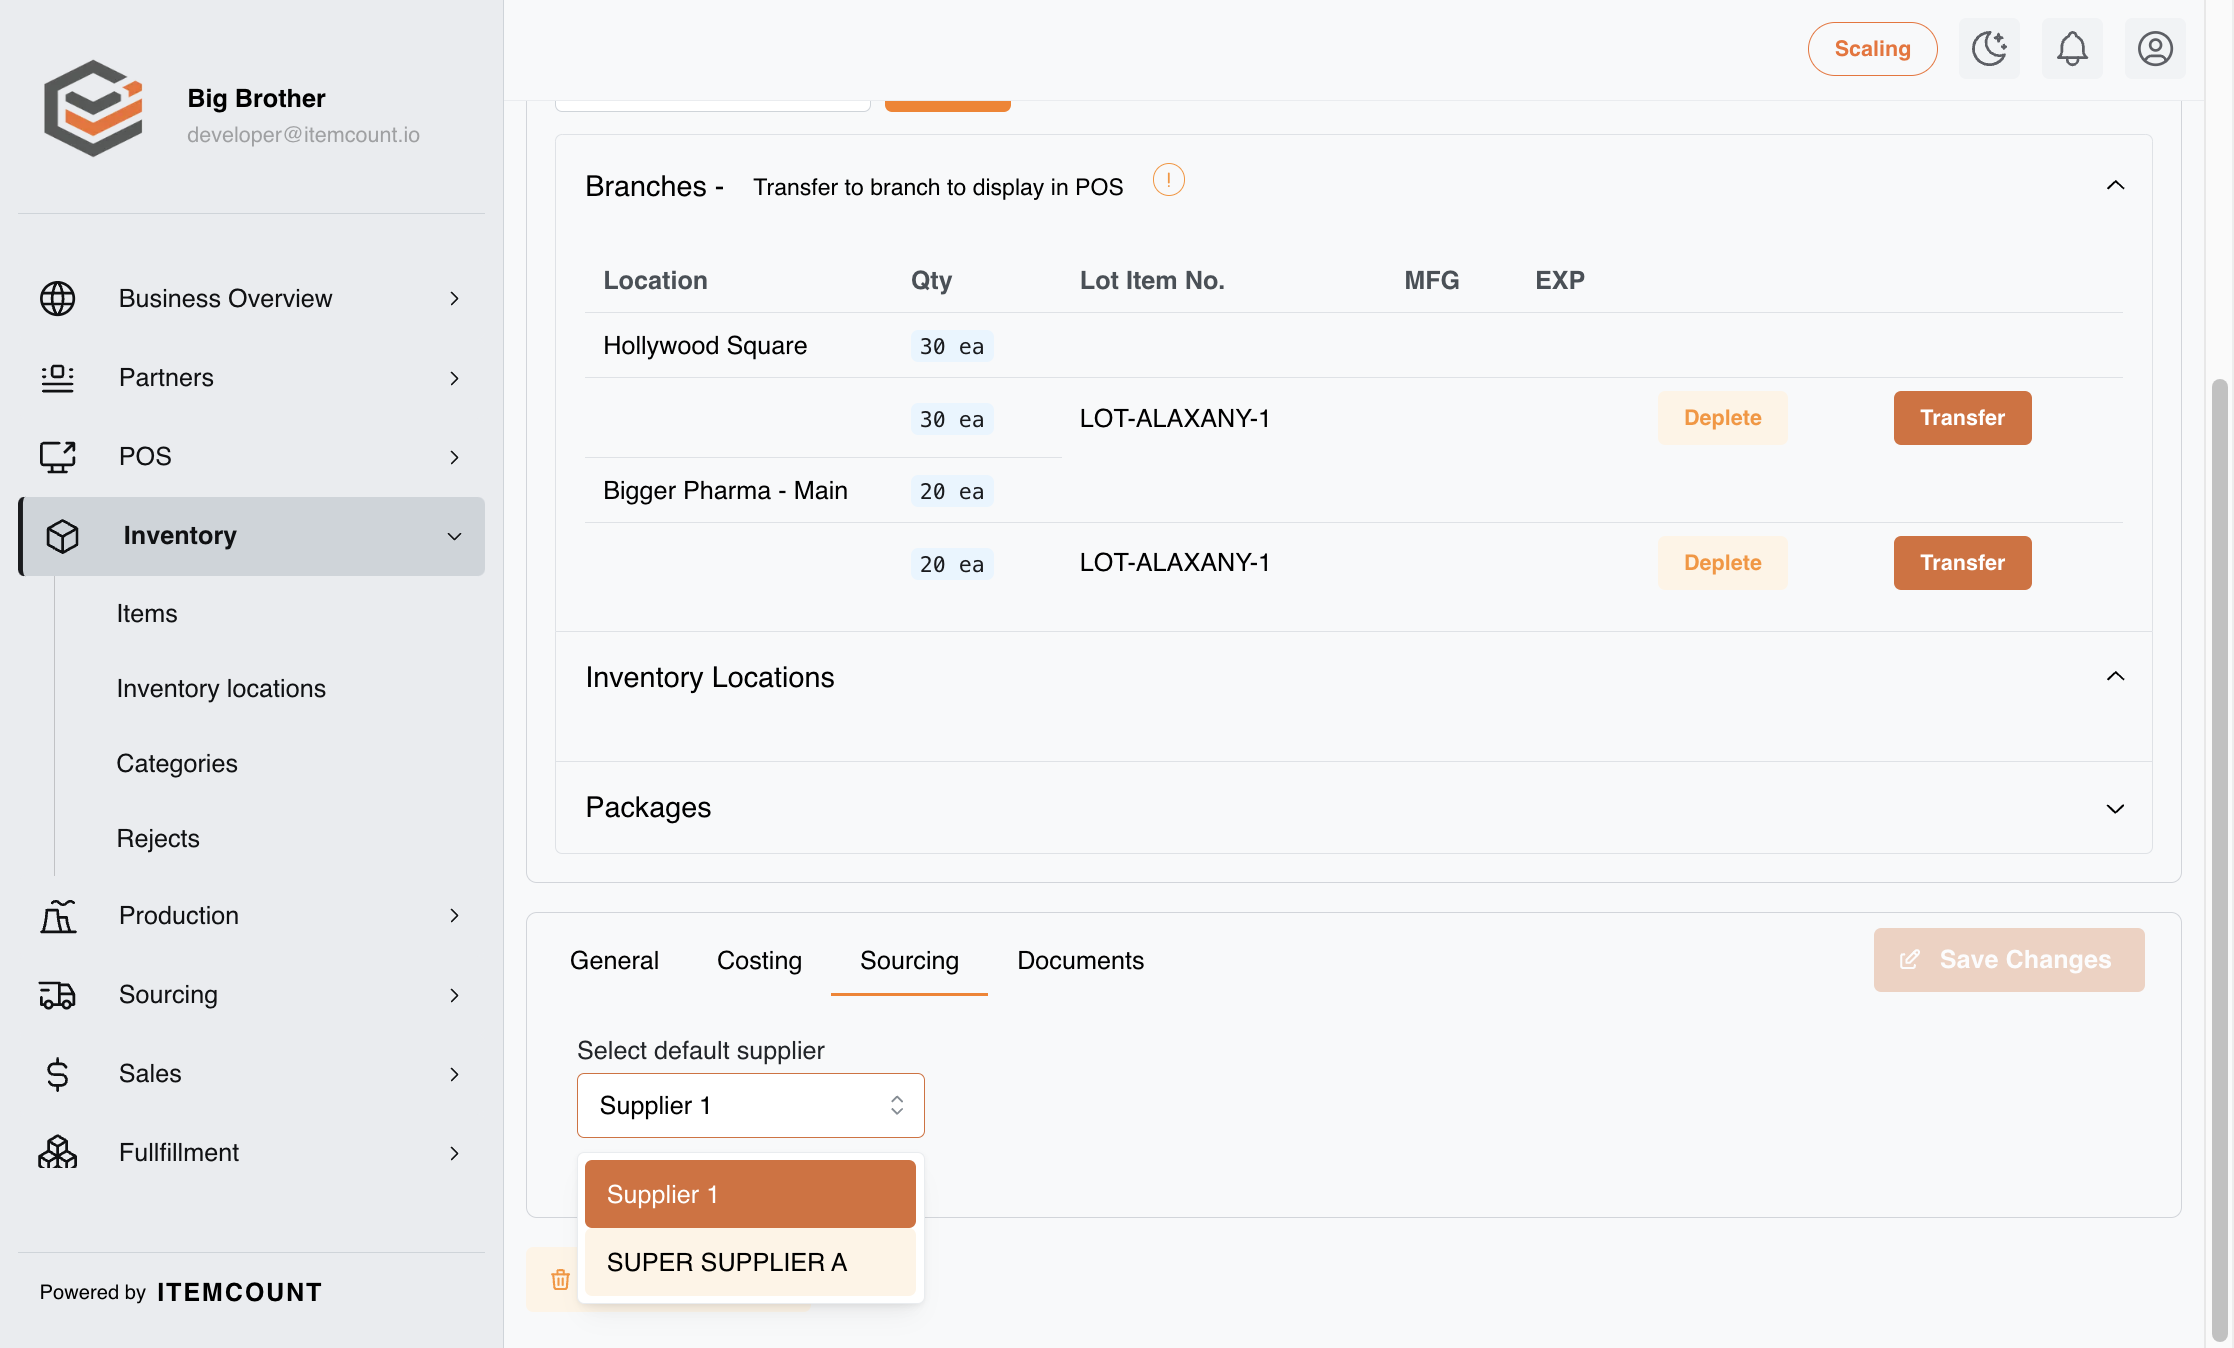
Task: Open Rejects submenu item
Action: 158,838
